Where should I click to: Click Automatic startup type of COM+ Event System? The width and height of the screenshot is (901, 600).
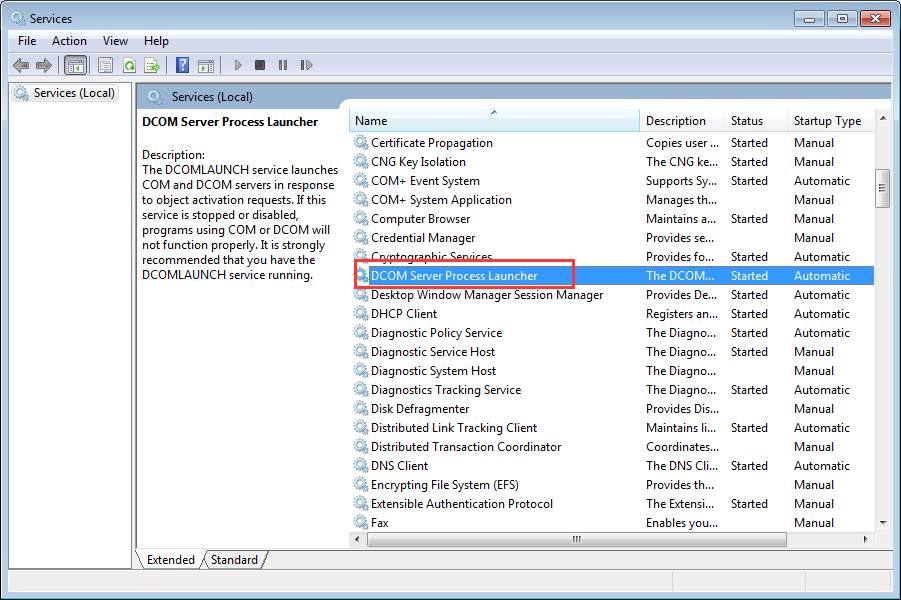click(822, 180)
